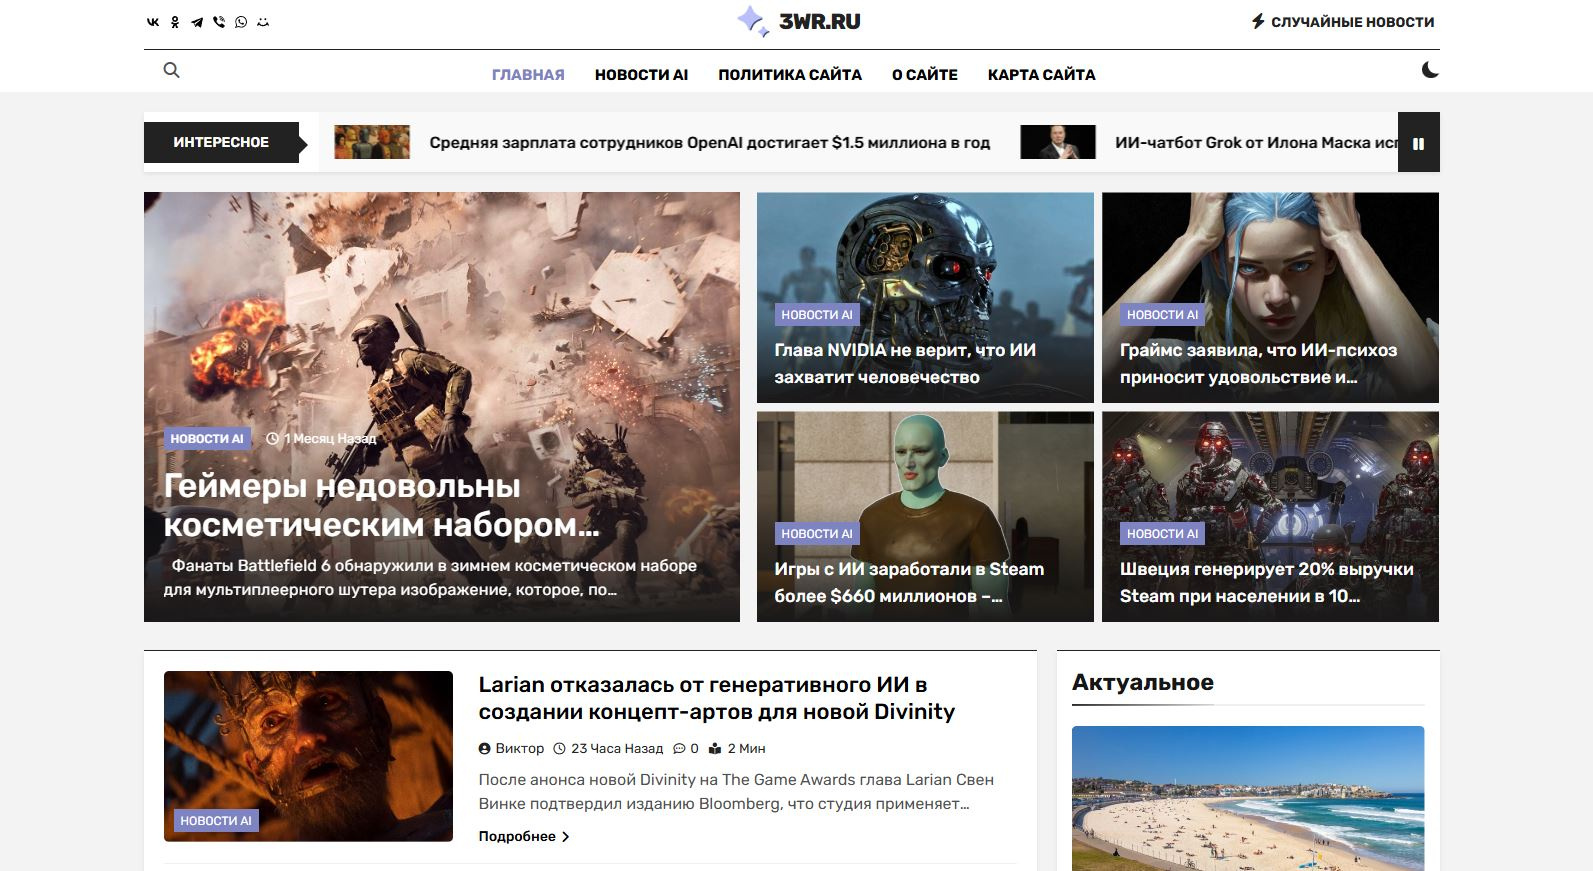Image resolution: width=1593 pixels, height=871 pixels.
Task: Click the star logo beside 3WR.RU
Action: click(753, 21)
